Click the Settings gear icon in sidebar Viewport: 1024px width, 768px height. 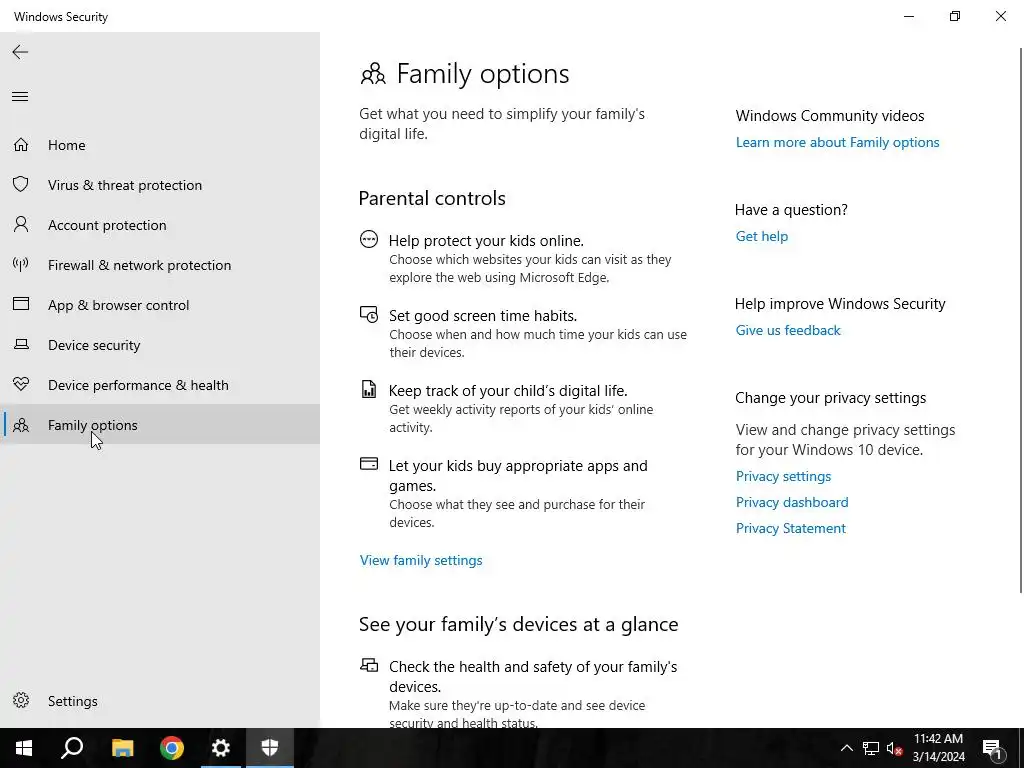point(21,700)
